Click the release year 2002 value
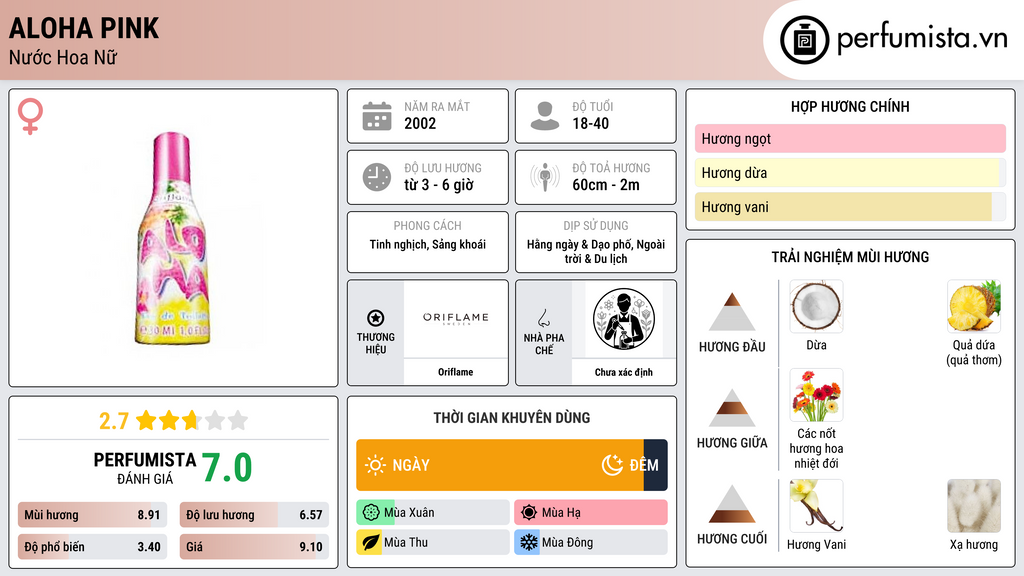 (420, 123)
